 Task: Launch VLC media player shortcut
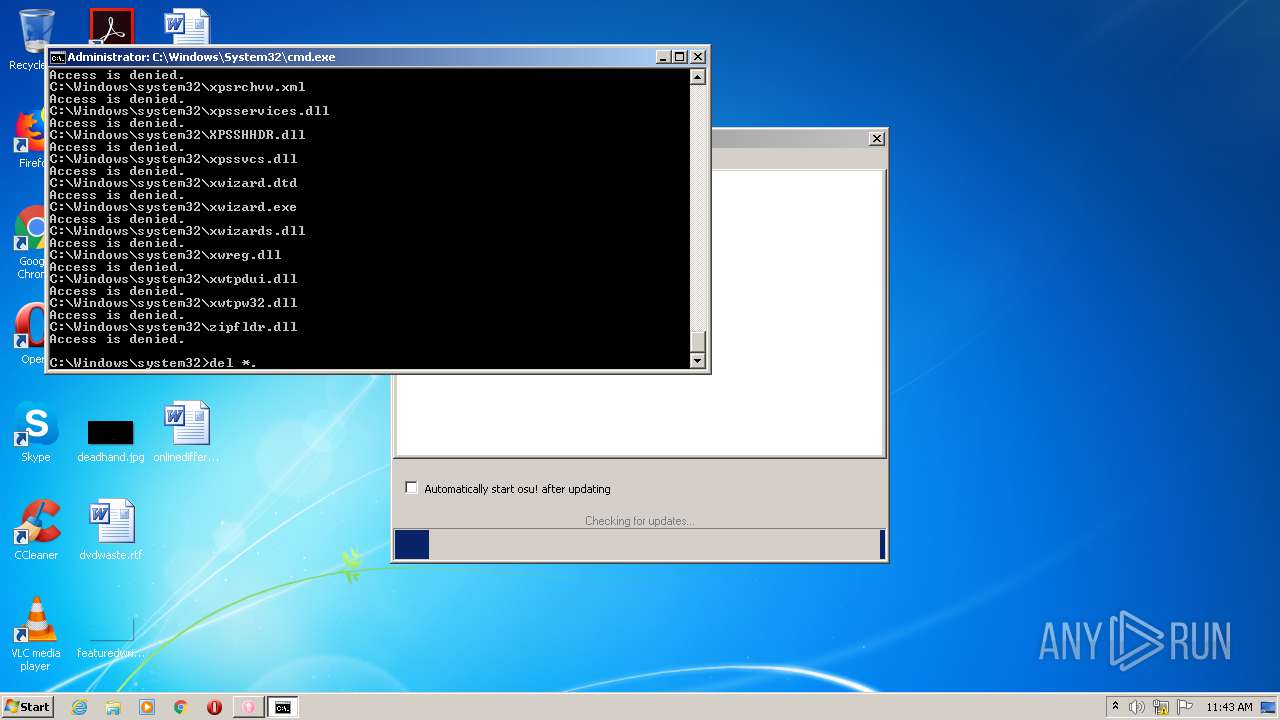click(36, 634)
